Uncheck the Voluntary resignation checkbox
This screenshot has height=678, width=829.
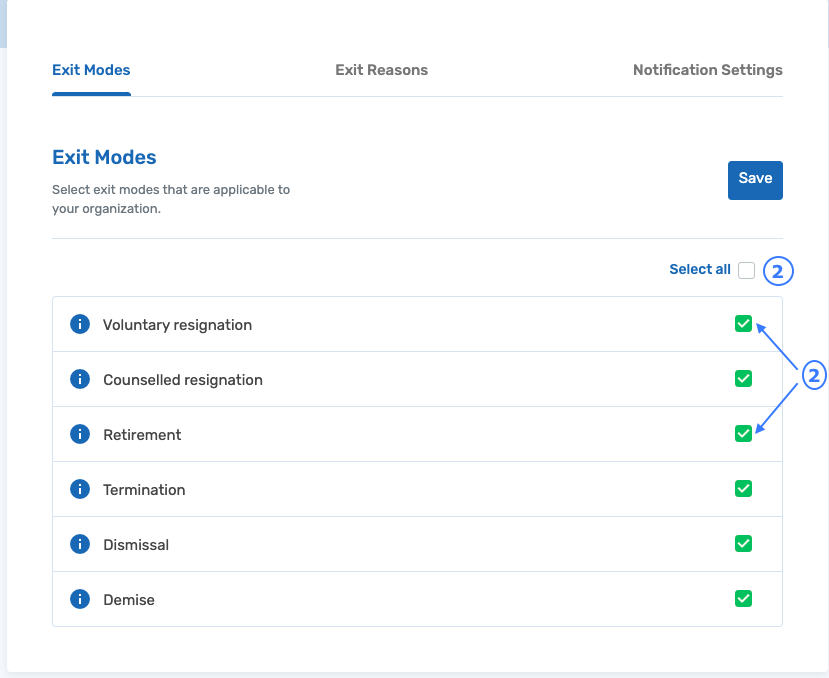pyautogui.click(x=743, y=324)
